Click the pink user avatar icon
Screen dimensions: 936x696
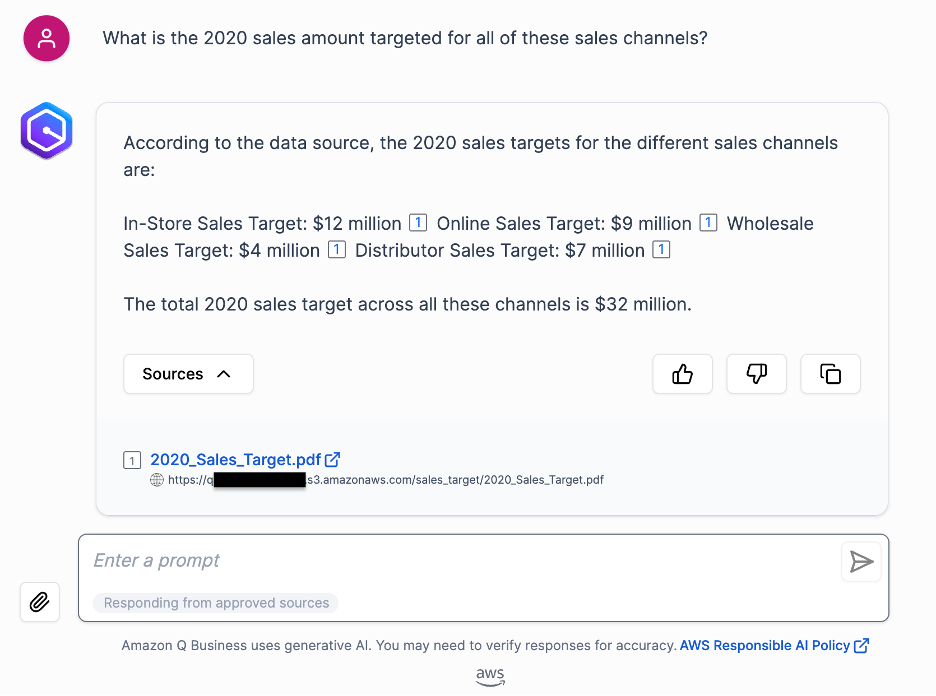coord(47,38)
